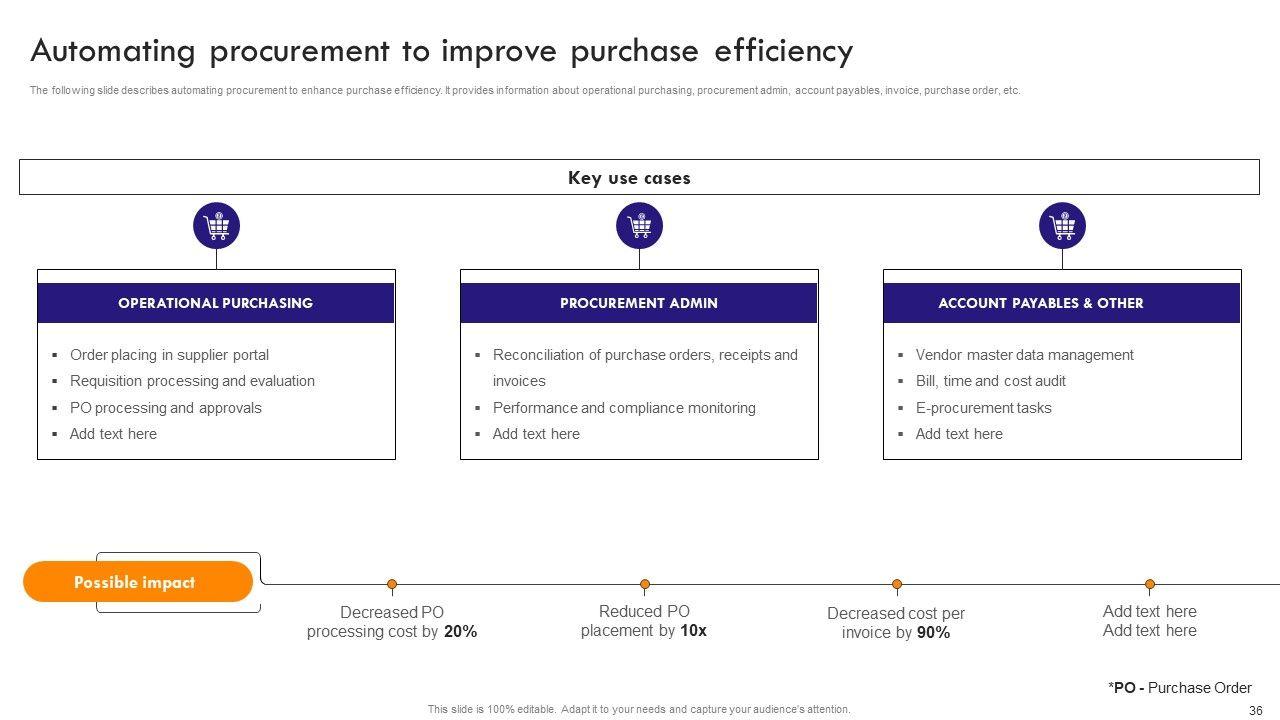Image resolution: width=1280 pixels, height=720 pixels.
Task: Click 'Decreased cost per invoice by 90%' text
Action: click(896, 623)
